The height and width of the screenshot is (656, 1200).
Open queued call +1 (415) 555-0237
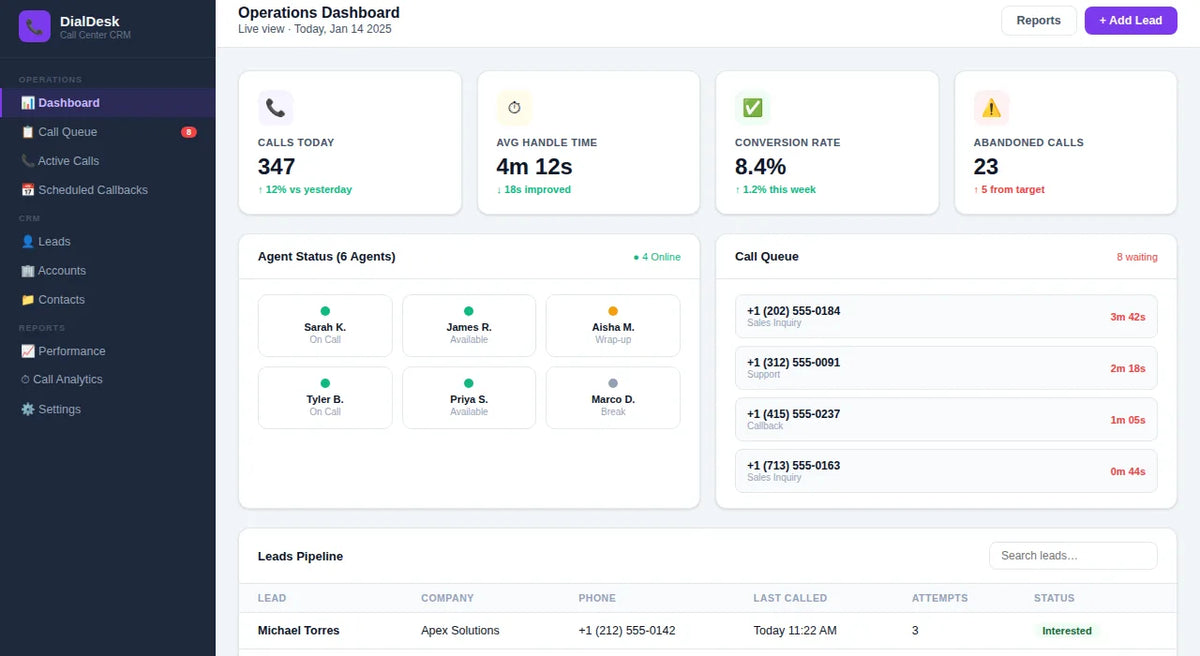(946, 420)
